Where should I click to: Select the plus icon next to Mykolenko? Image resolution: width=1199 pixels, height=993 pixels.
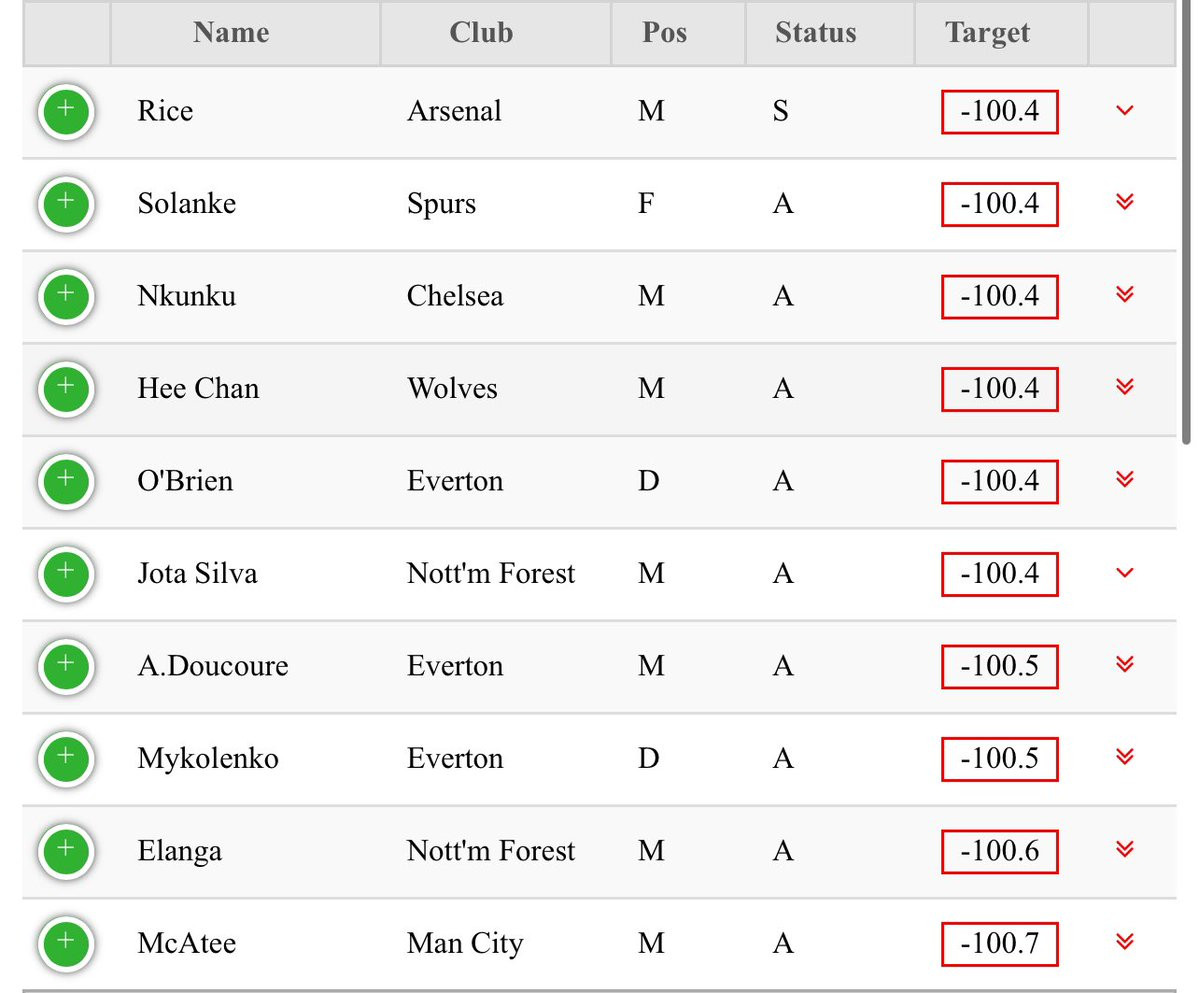click(66, 759)
